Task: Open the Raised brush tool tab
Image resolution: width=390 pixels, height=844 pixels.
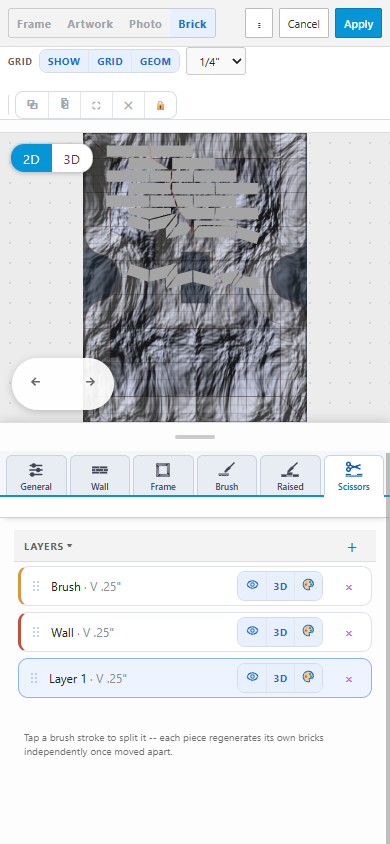Action: (x=290, y=475)
